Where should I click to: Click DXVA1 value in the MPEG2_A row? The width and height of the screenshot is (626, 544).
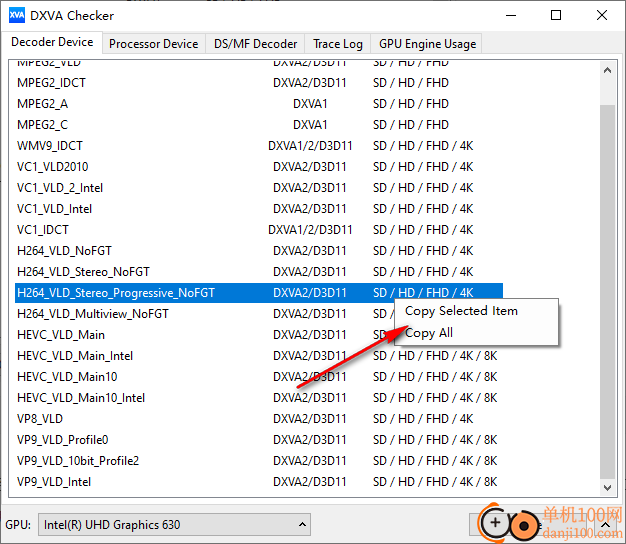pyautogui.click(x=310, y=104)
